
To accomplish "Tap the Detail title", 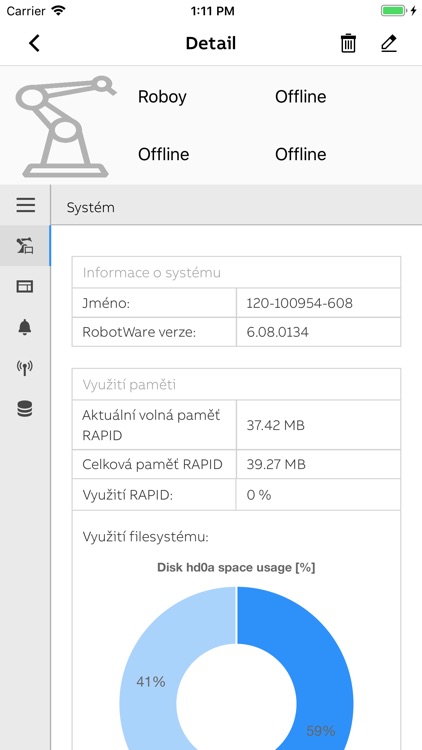I will tap(211, 44).
